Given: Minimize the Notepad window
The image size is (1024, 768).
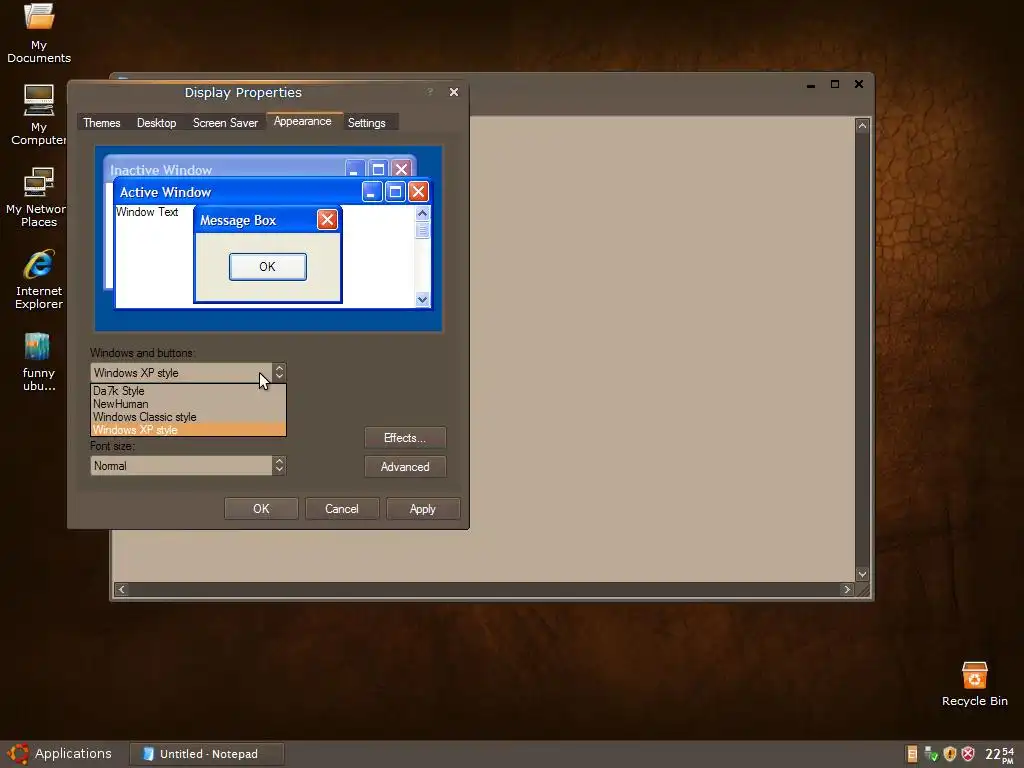Looking at the screenshot, I should pyautogui.click(x=810, y=84).
